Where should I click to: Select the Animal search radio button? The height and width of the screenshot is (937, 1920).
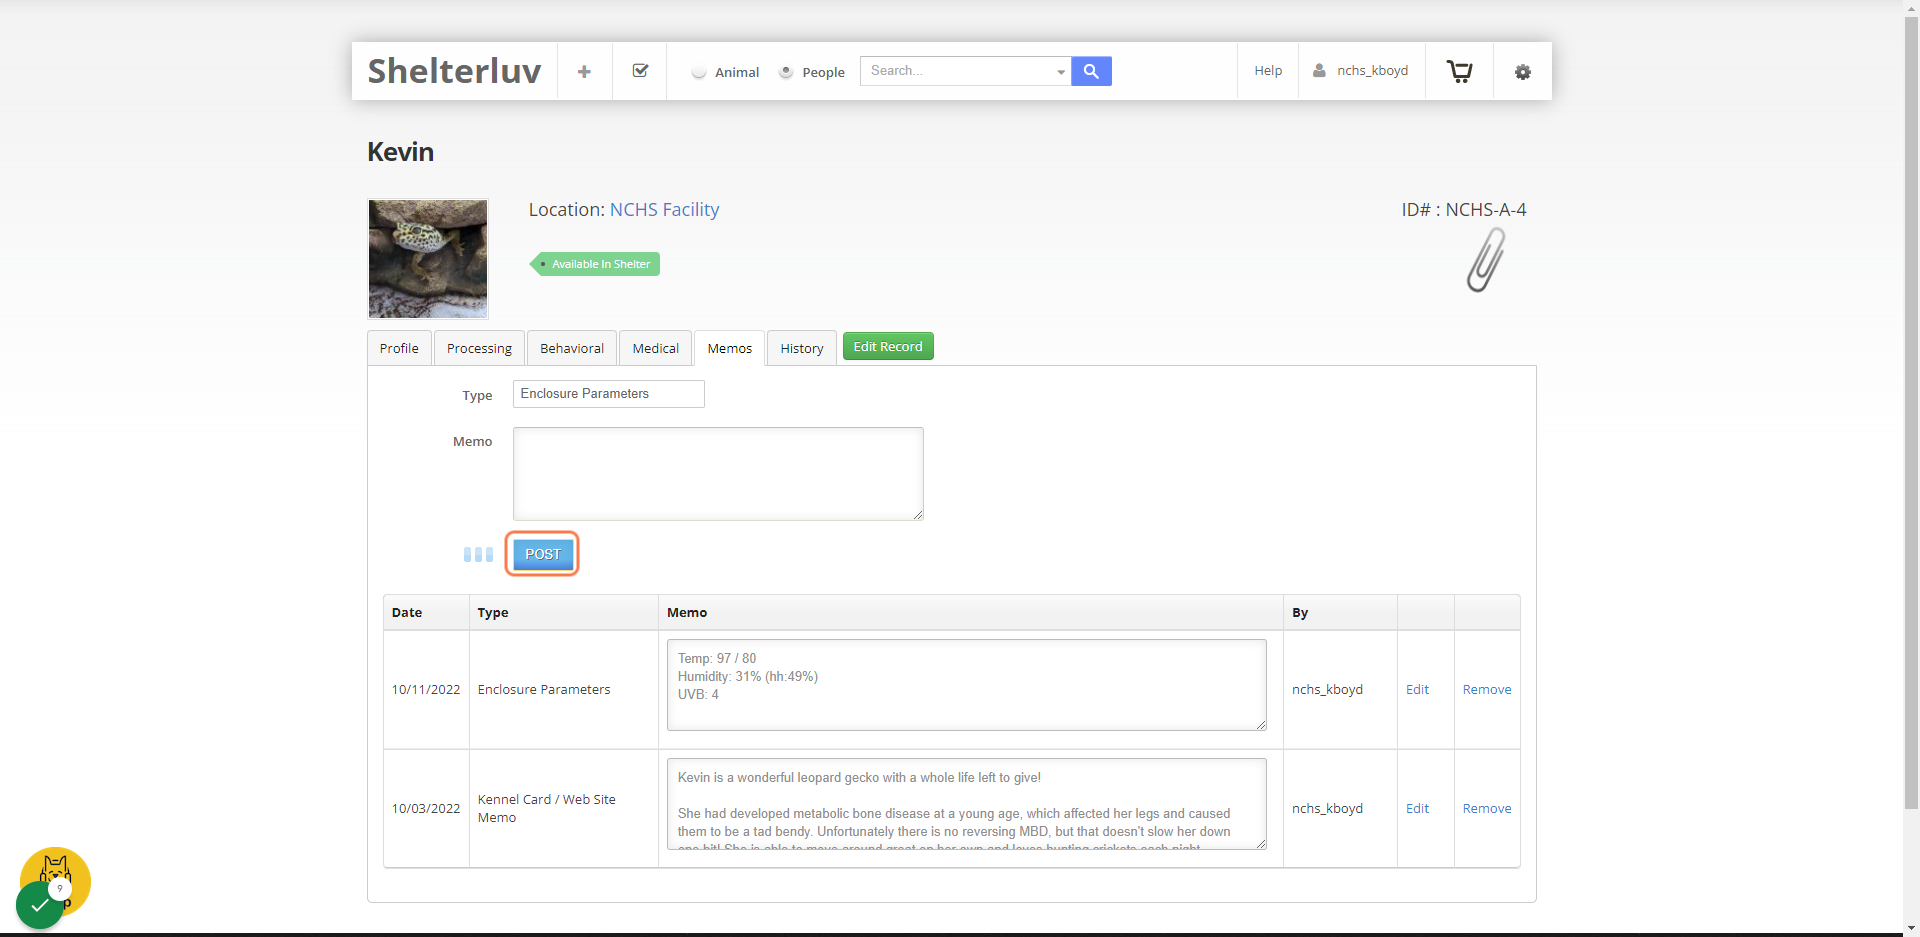point(699,72)
